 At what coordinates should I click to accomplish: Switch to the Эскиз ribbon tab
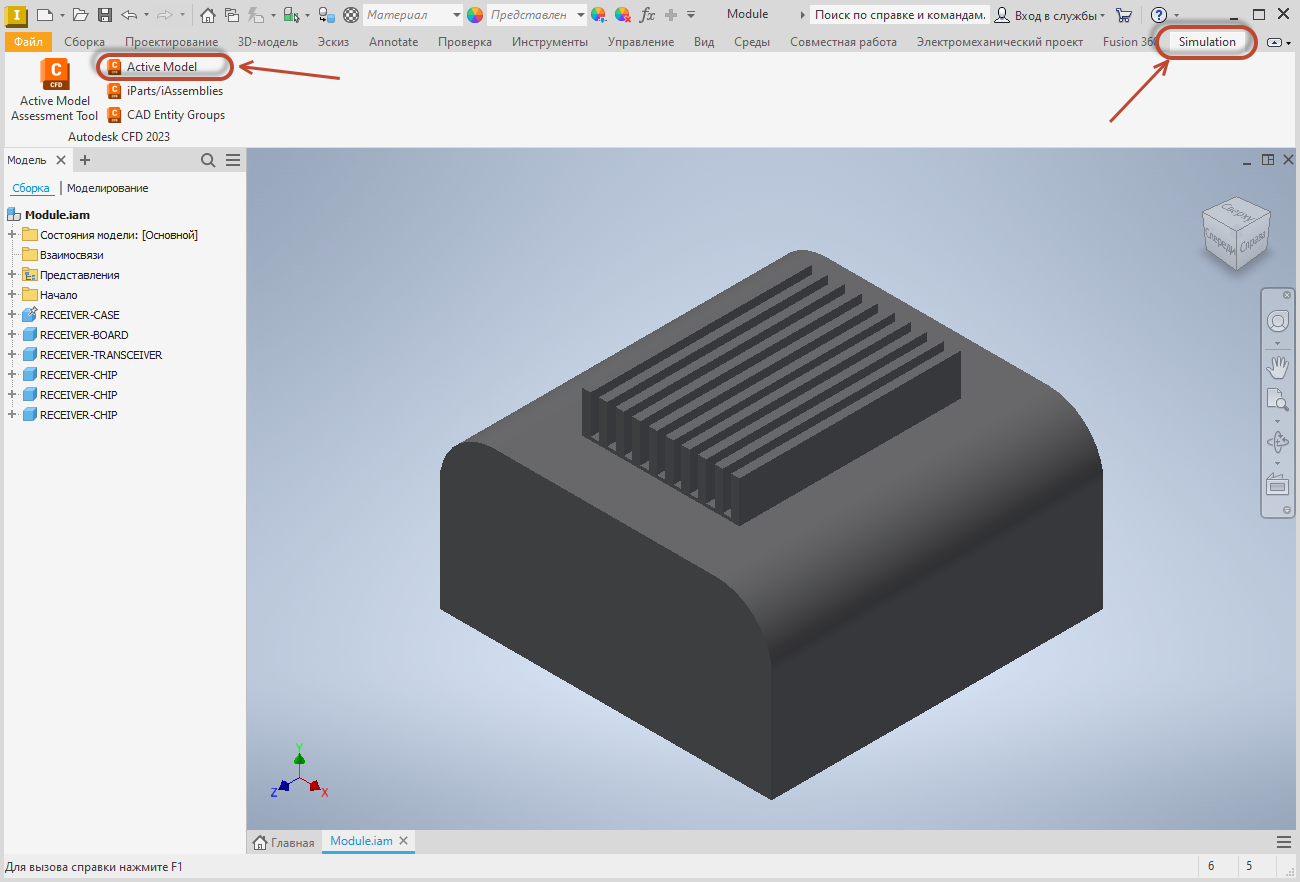point(333,42)
